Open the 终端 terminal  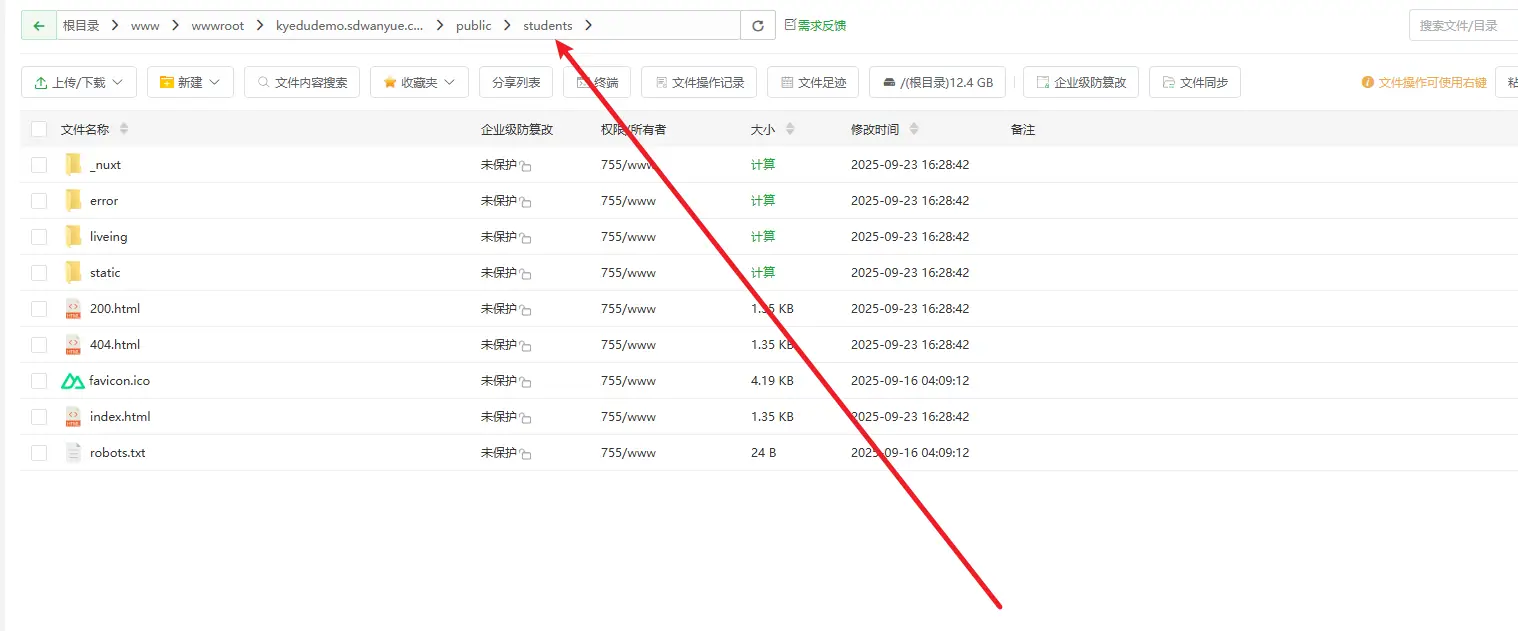coord(597,82)
